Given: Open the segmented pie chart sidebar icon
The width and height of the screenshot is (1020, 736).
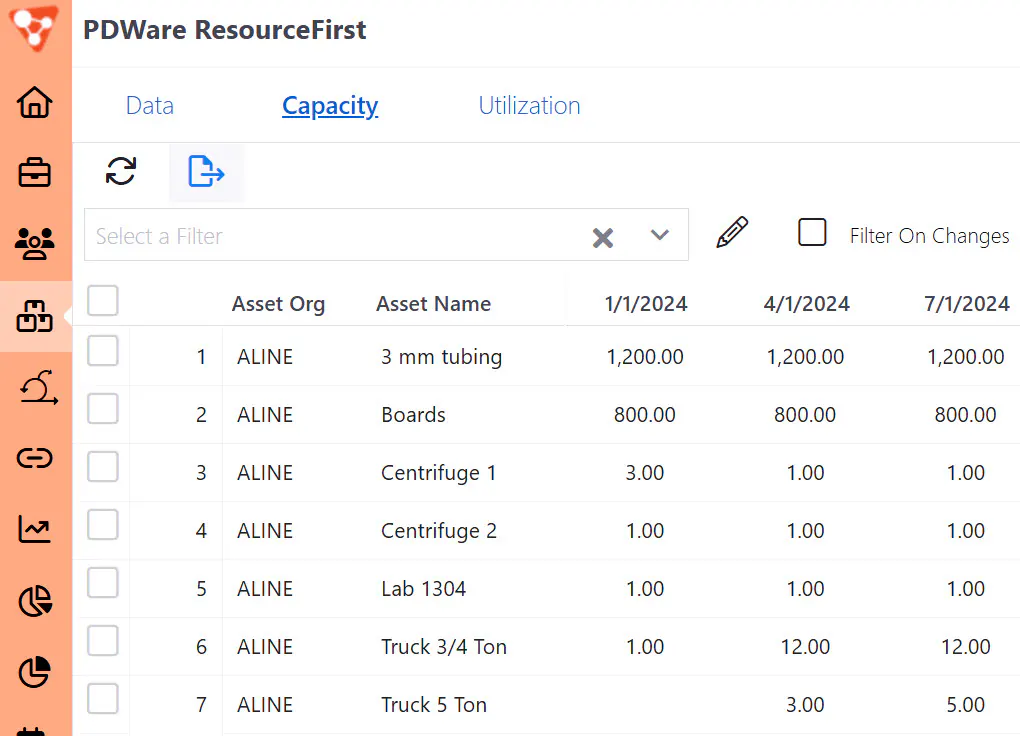Looking at the screenshot, I should (35, 601).
